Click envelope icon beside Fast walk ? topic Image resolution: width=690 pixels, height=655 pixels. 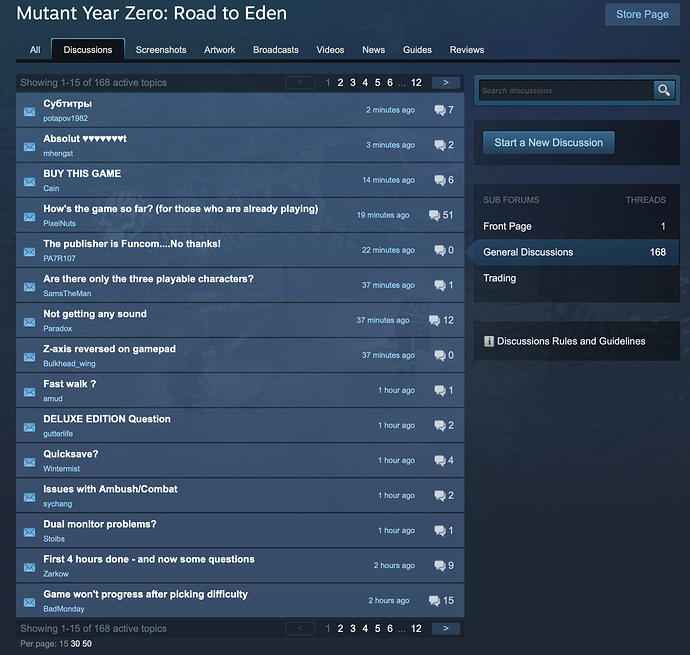point(29,392)
